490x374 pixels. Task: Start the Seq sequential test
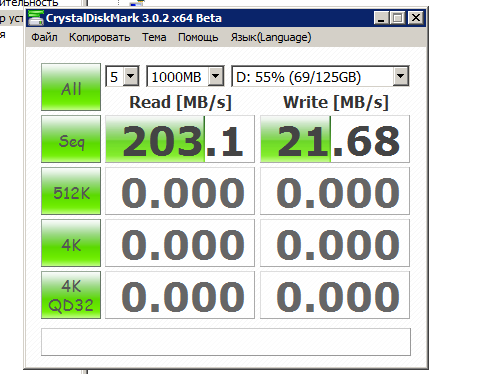click(71, 139)
